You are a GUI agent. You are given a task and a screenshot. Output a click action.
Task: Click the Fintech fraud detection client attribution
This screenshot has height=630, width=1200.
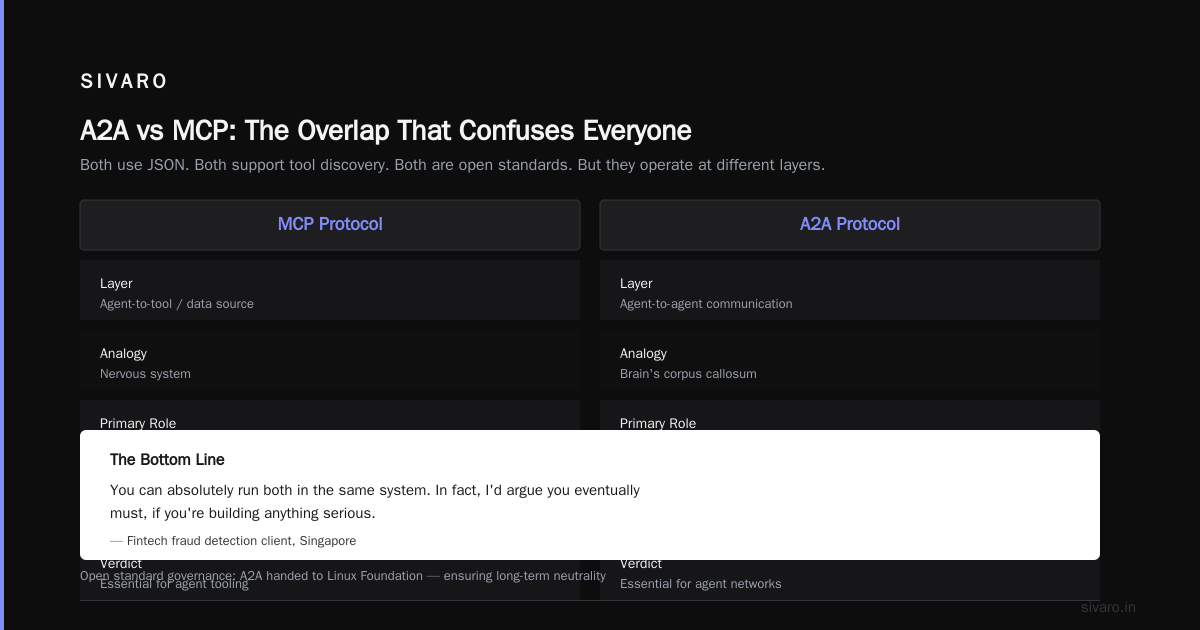click(233, 541)
